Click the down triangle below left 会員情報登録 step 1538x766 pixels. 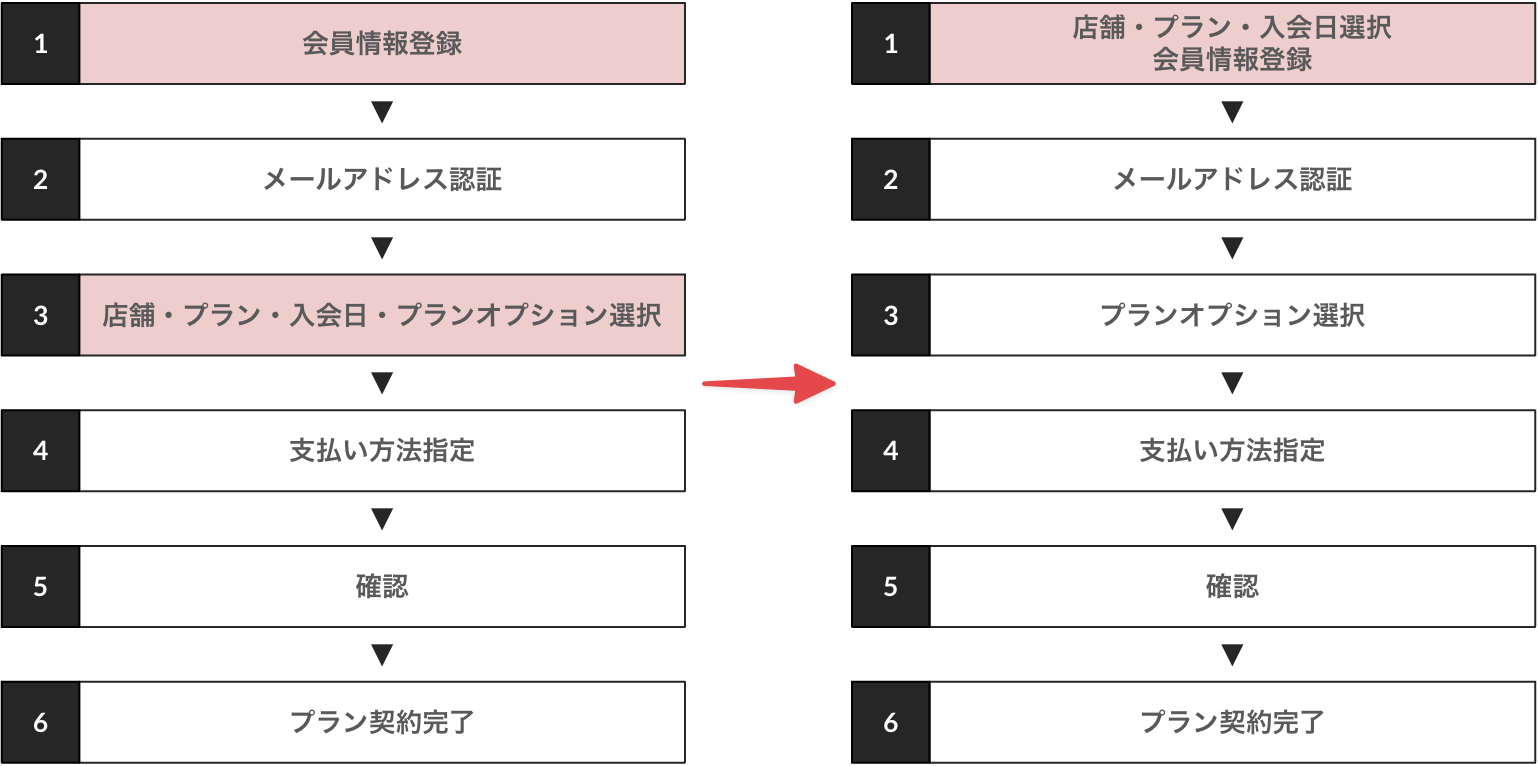click(x=382, y=112)
